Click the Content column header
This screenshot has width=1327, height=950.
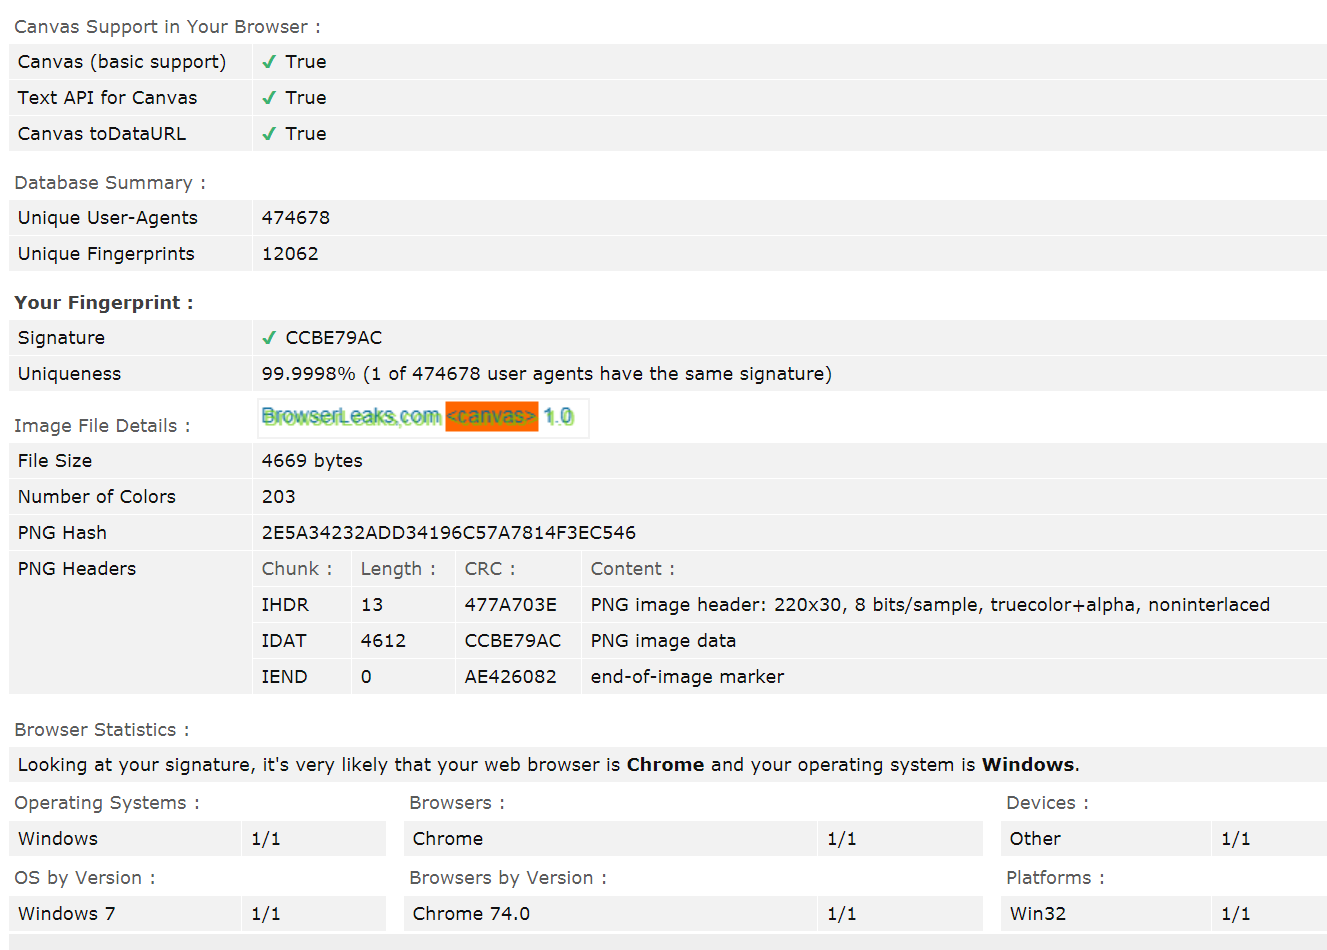(x=633, y=569)
